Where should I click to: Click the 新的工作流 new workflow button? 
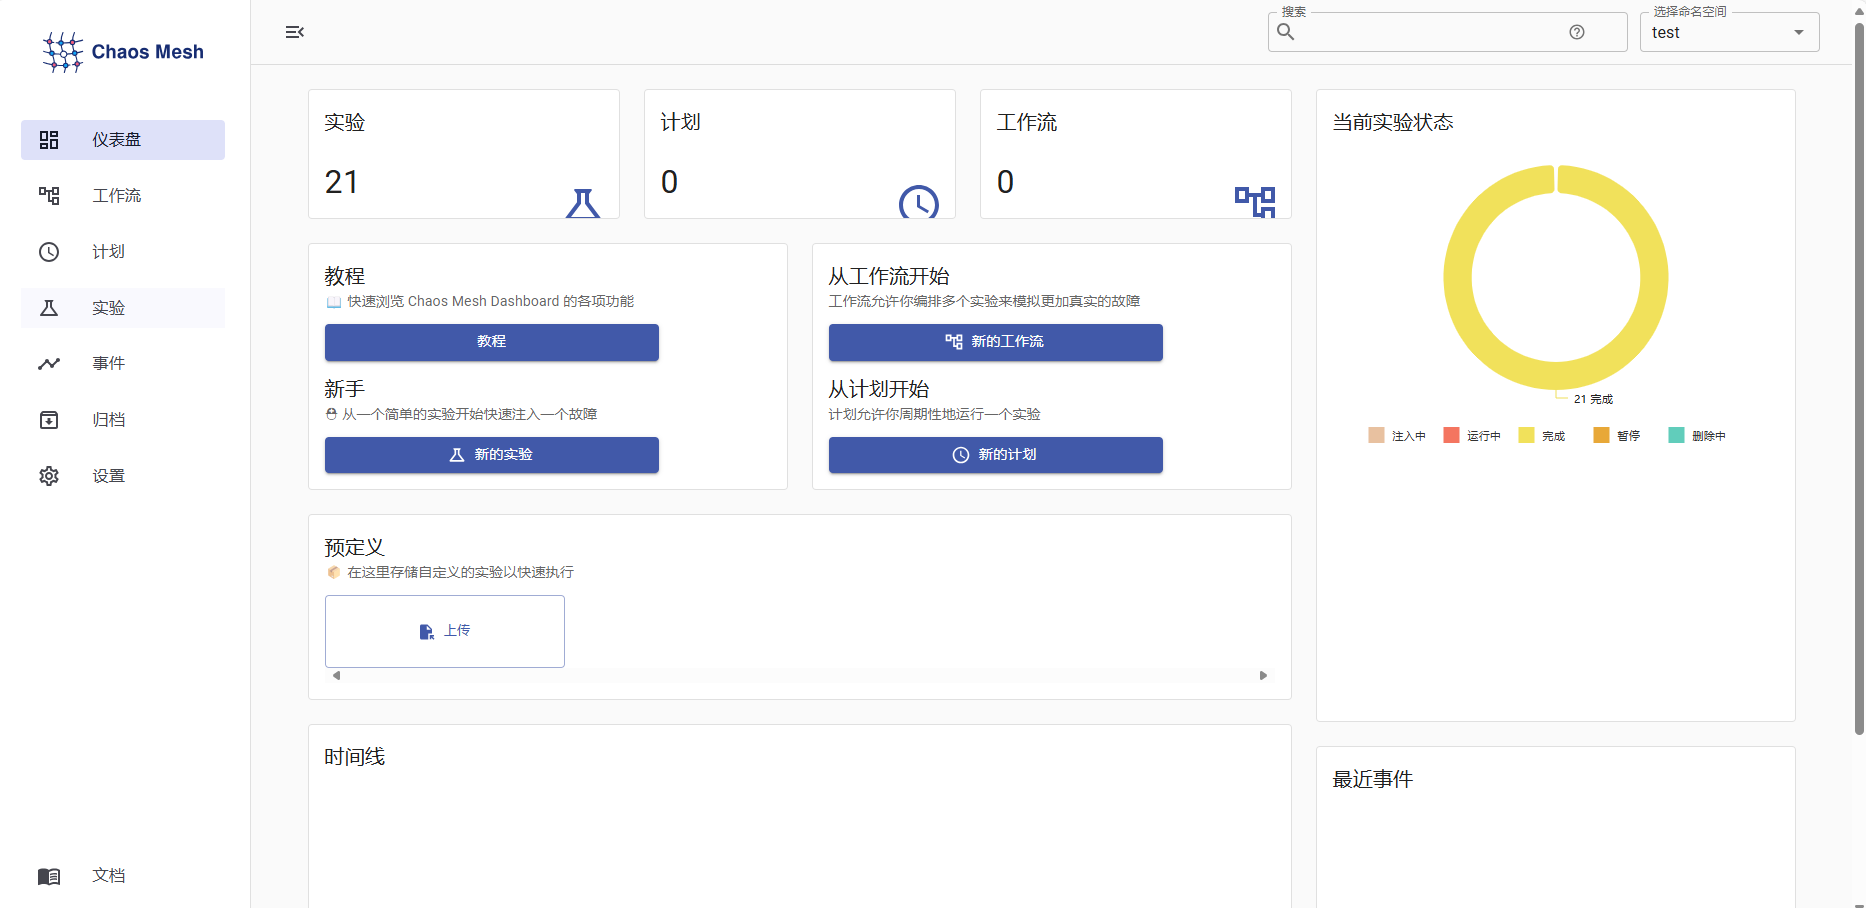[996, 342]
